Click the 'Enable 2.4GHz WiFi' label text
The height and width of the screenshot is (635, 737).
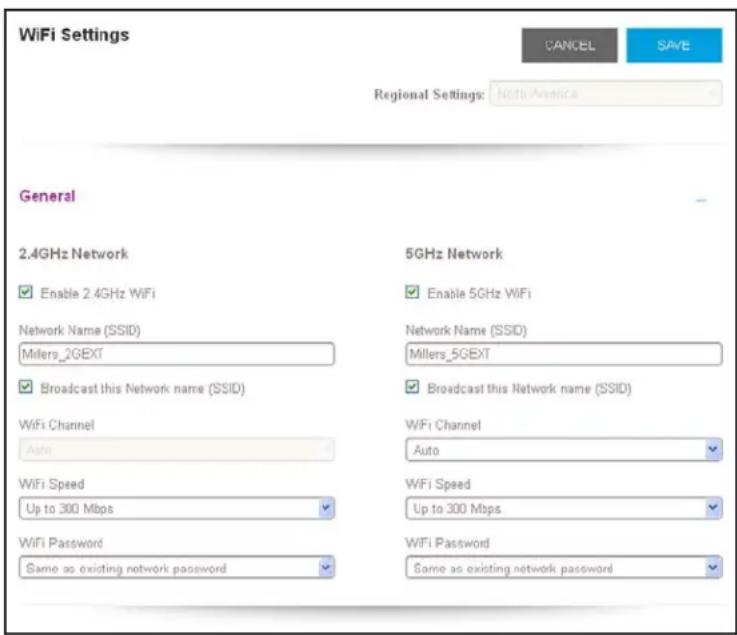[98, 294]
